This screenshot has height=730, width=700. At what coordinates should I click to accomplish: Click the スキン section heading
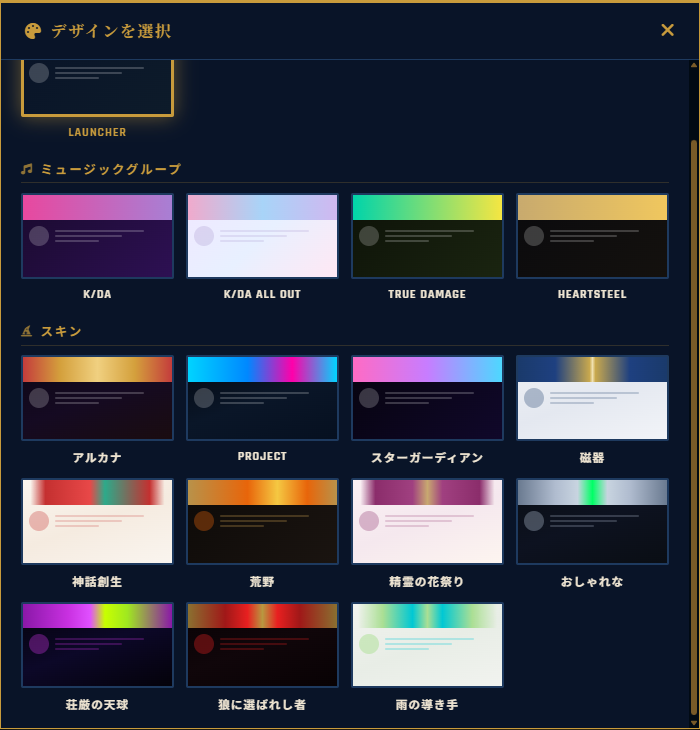[61, 331]
